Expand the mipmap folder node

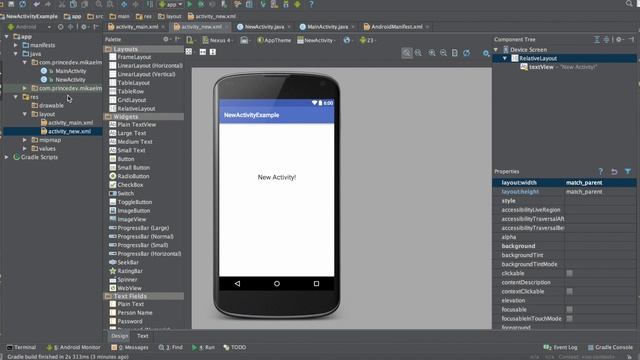(24, 140)
